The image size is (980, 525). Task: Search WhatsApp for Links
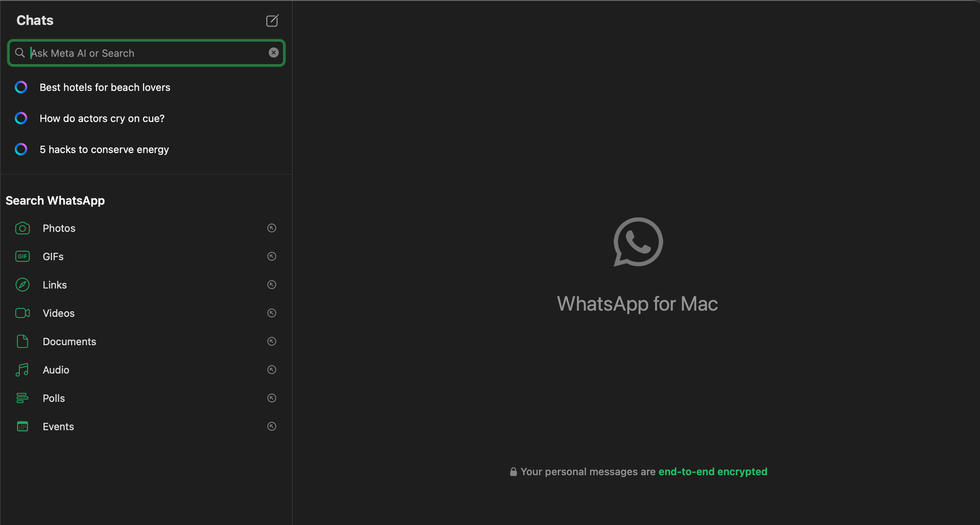coord(146,284)
